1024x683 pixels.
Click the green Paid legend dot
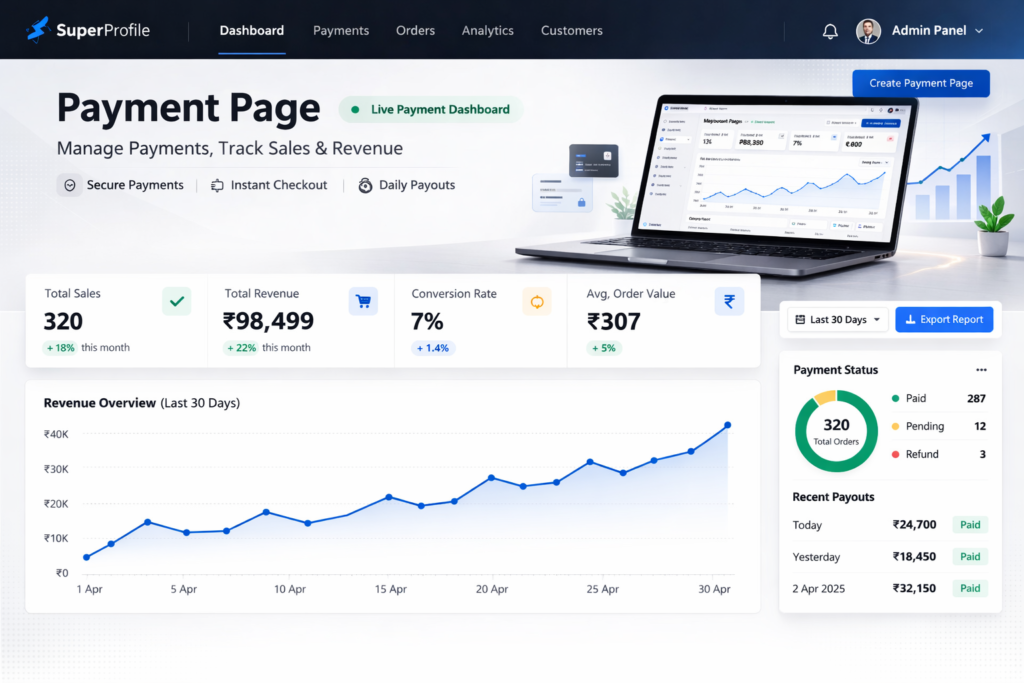895,398
